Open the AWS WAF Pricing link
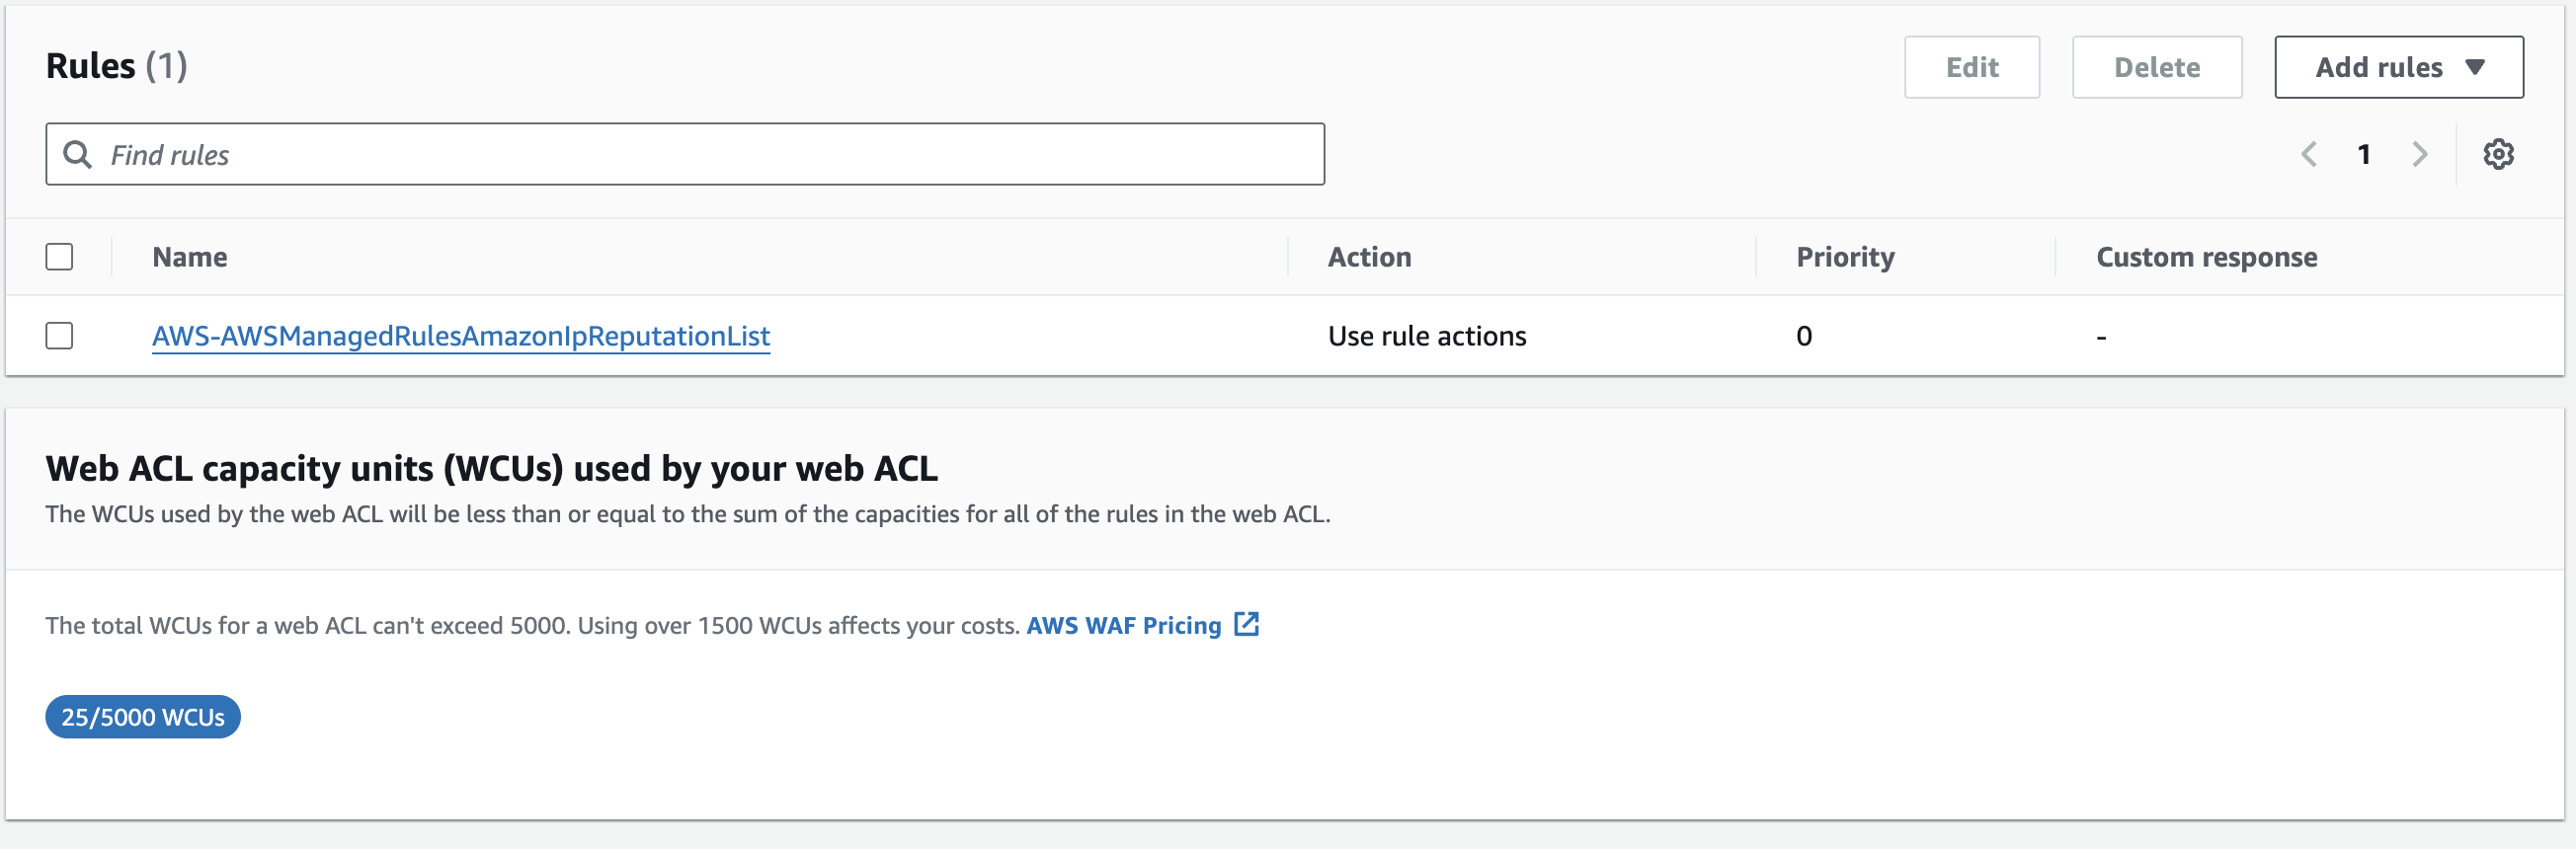The image size is (2576, 849). point(1123,626)
